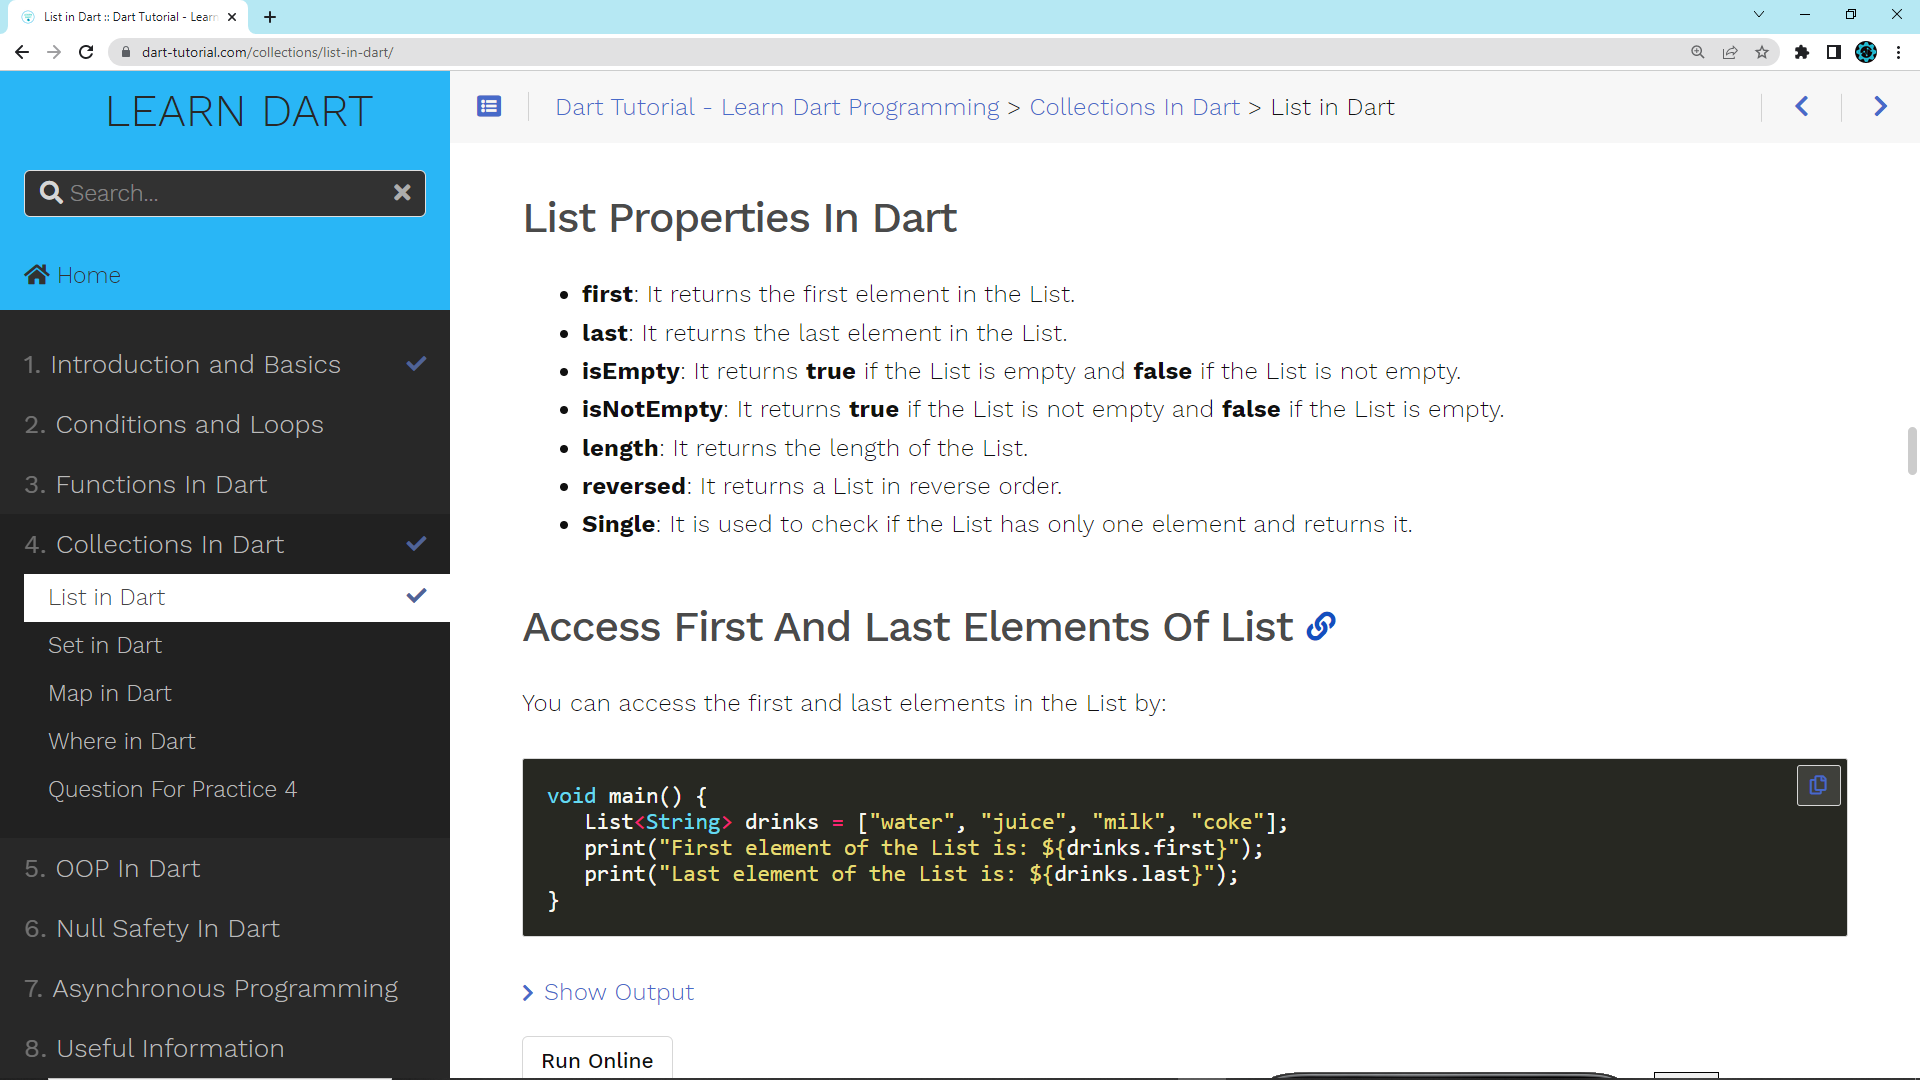Open the browser zoom indicator
The height and width of the screenshot is (1080, 1920).
pyautogui.click(x=1698, y=52)
